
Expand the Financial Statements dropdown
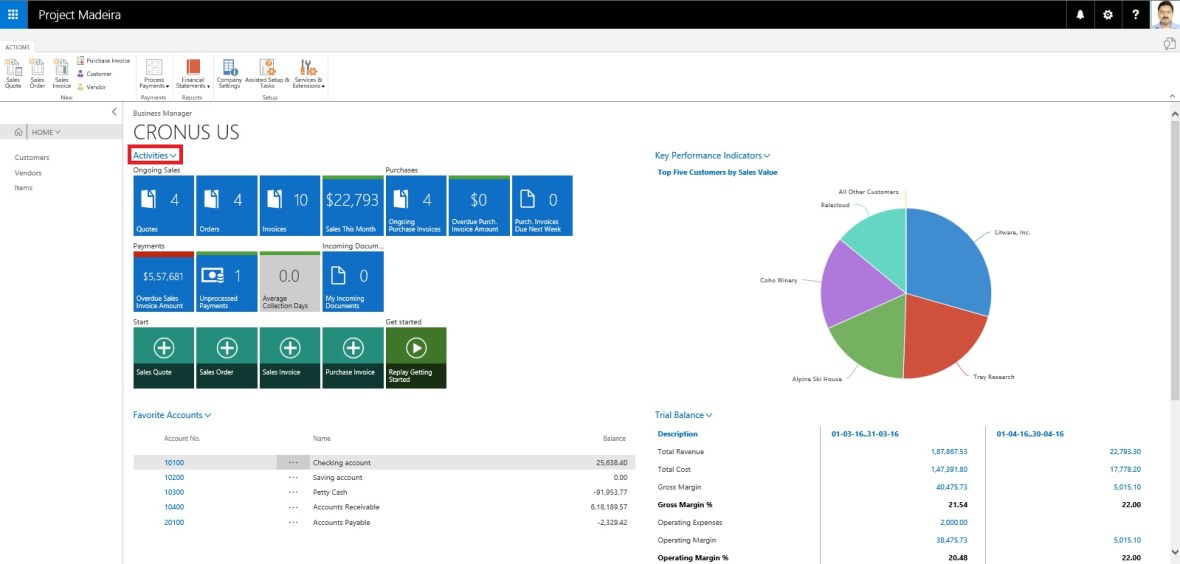[193, 73]
